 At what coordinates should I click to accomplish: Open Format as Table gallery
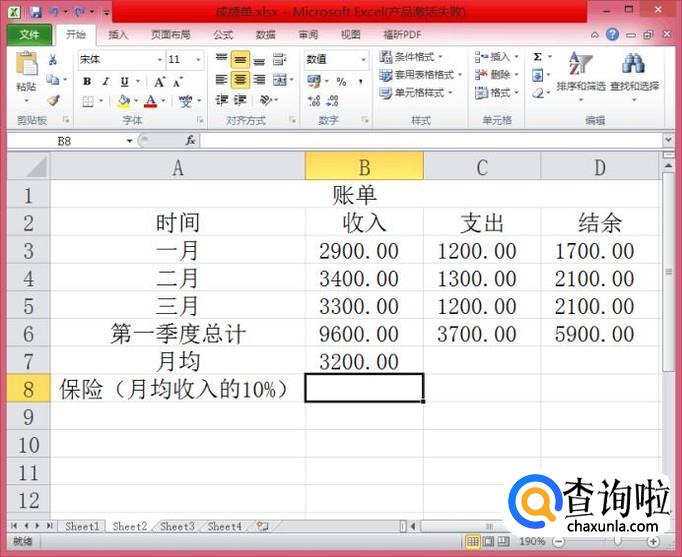point(420,75)
